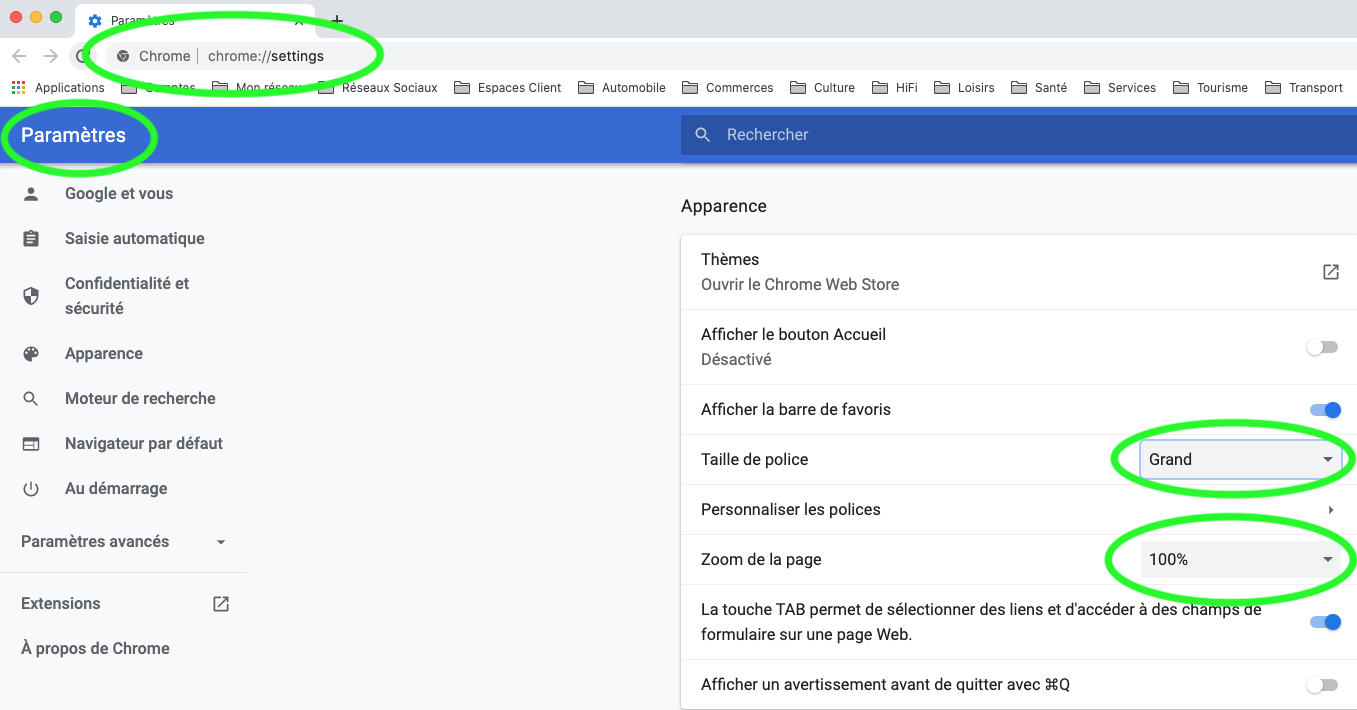1357x710 pixels.
Task: Open the Loisirs bookmark folder
Action: click(x=965, y=87)
